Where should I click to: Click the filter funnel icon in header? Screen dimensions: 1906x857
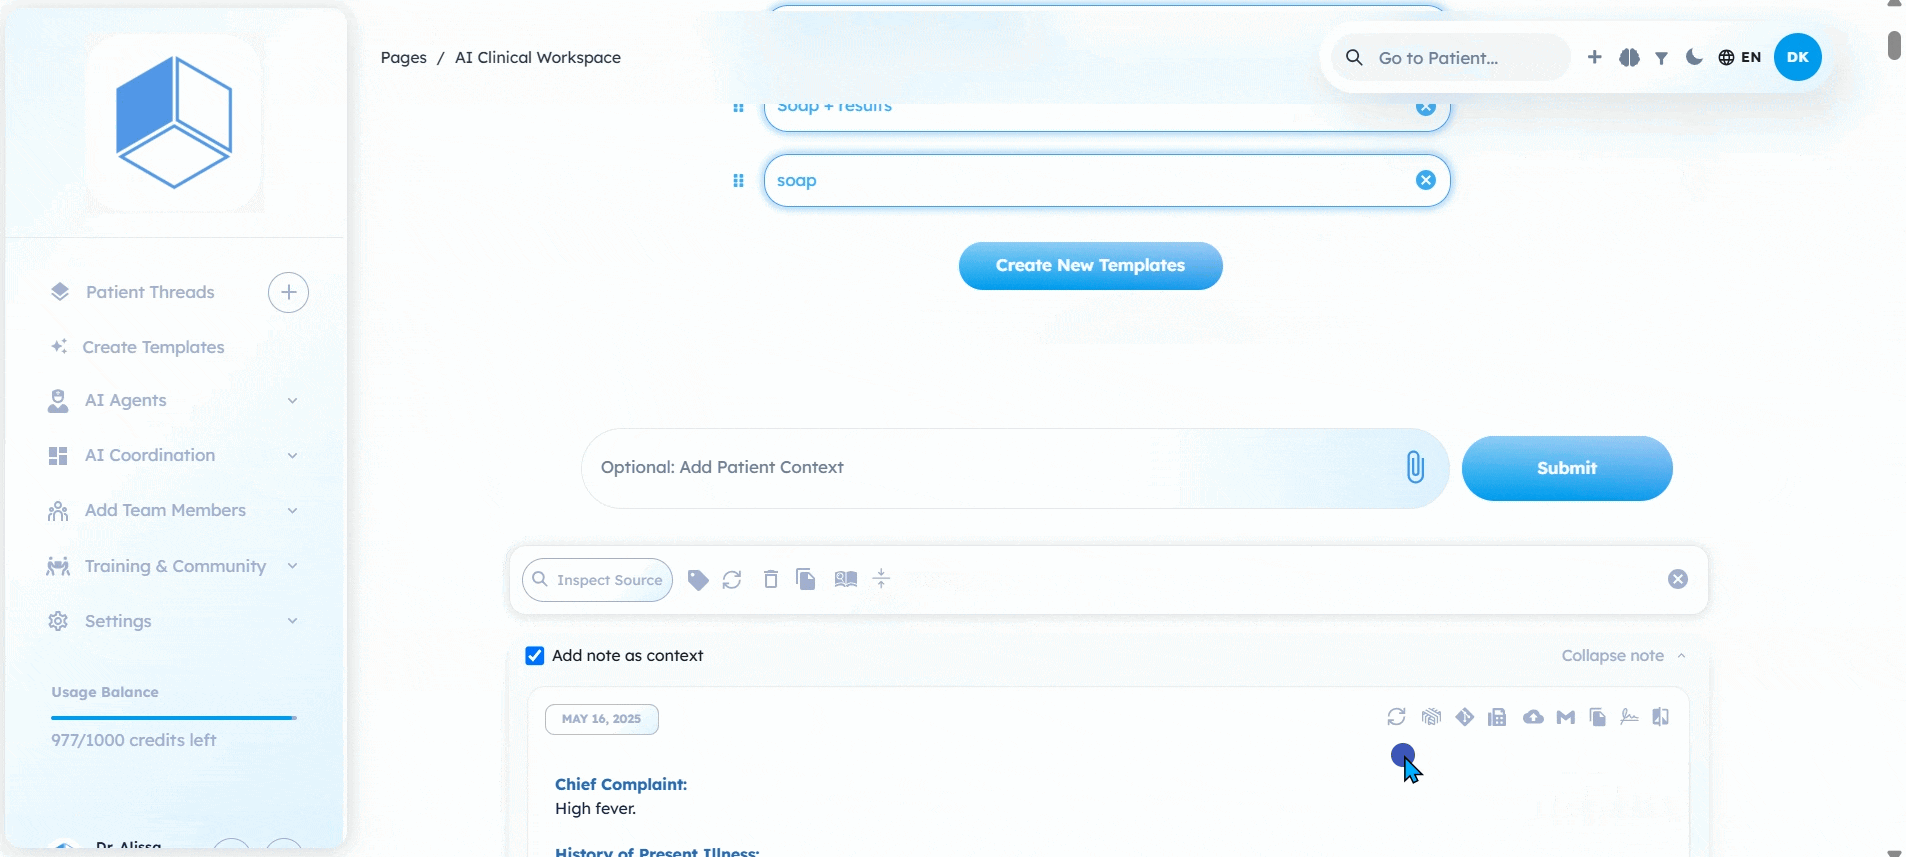click(1661, 58)
